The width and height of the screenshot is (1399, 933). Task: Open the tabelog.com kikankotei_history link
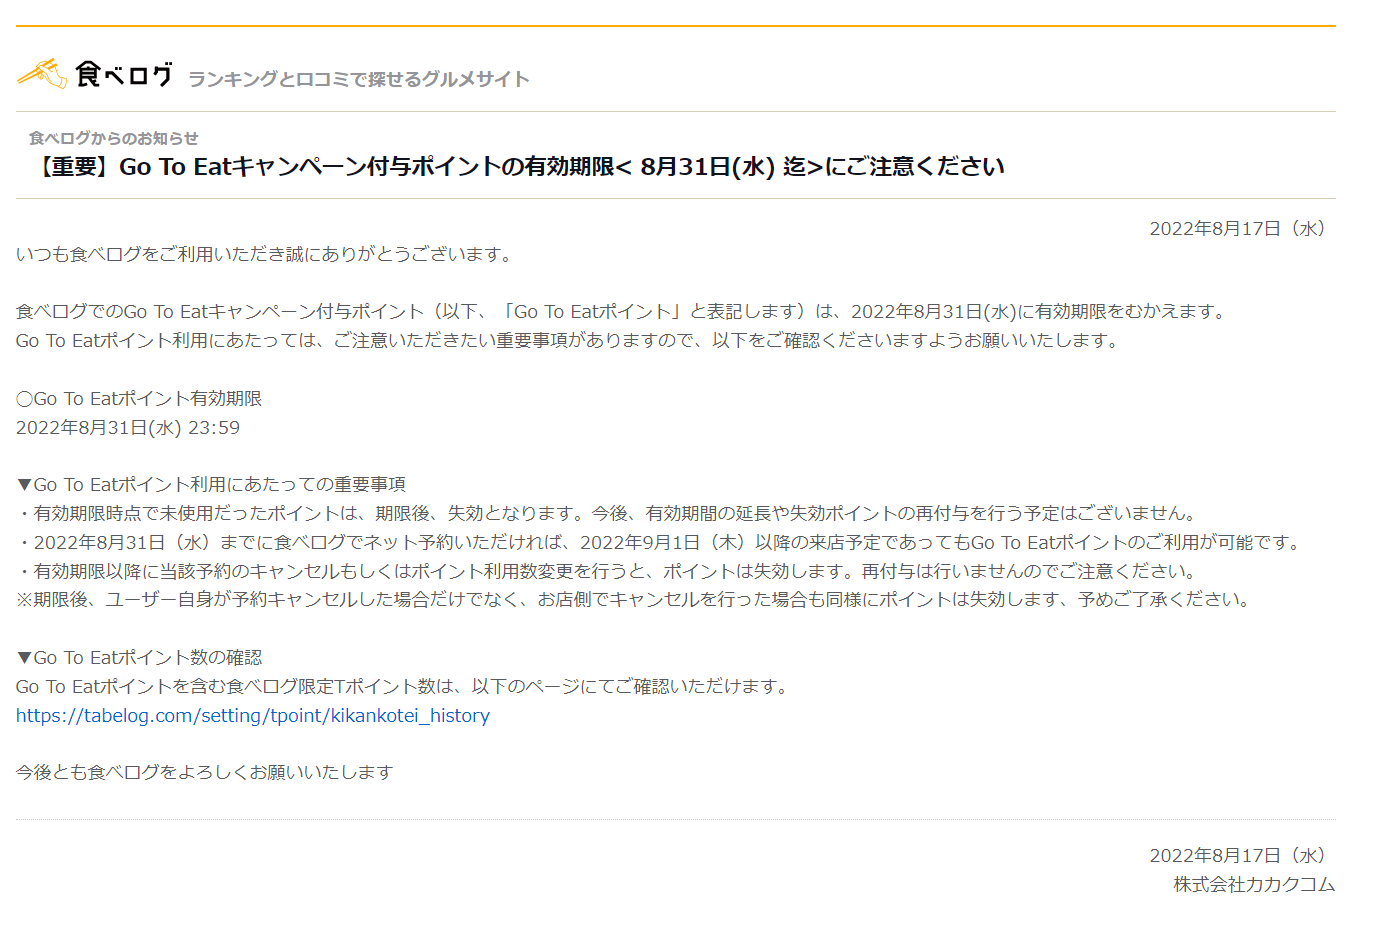(x=253, y=716)
